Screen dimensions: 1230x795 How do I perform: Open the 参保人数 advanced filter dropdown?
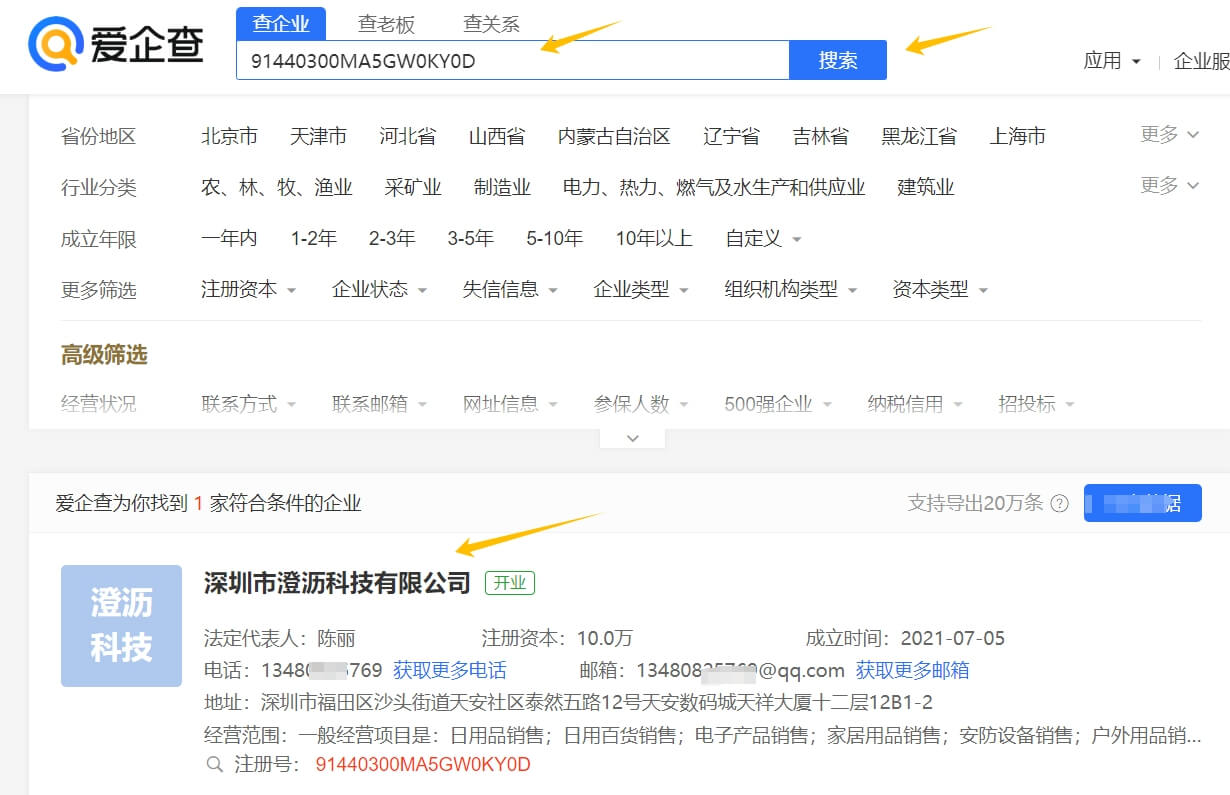point(641,404)
